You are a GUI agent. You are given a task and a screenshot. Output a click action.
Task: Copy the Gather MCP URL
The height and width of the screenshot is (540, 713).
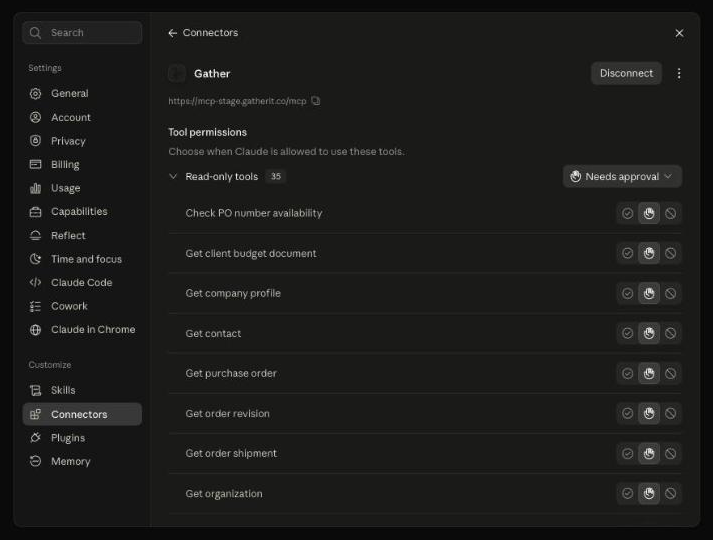(316, 101)
